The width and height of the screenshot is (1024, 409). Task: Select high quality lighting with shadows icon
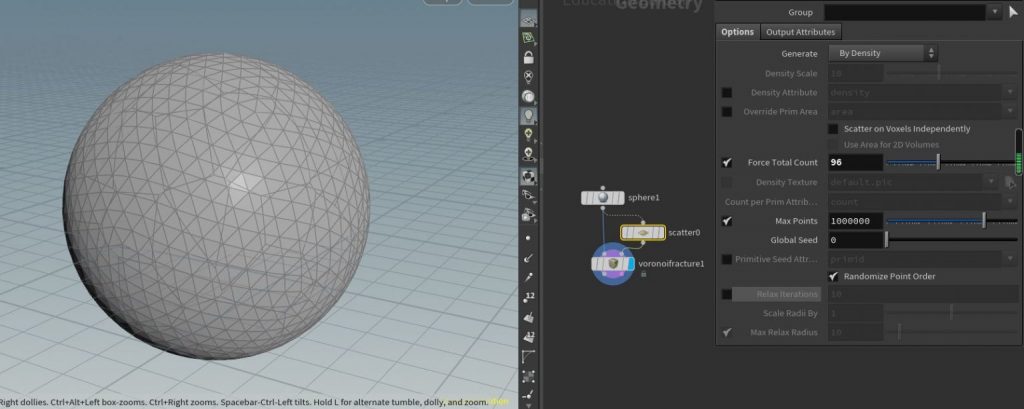[528, 154]
